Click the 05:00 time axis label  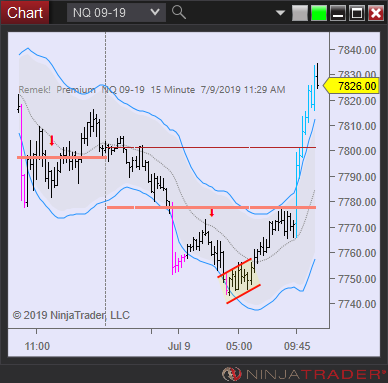click(x=239, y=346)
